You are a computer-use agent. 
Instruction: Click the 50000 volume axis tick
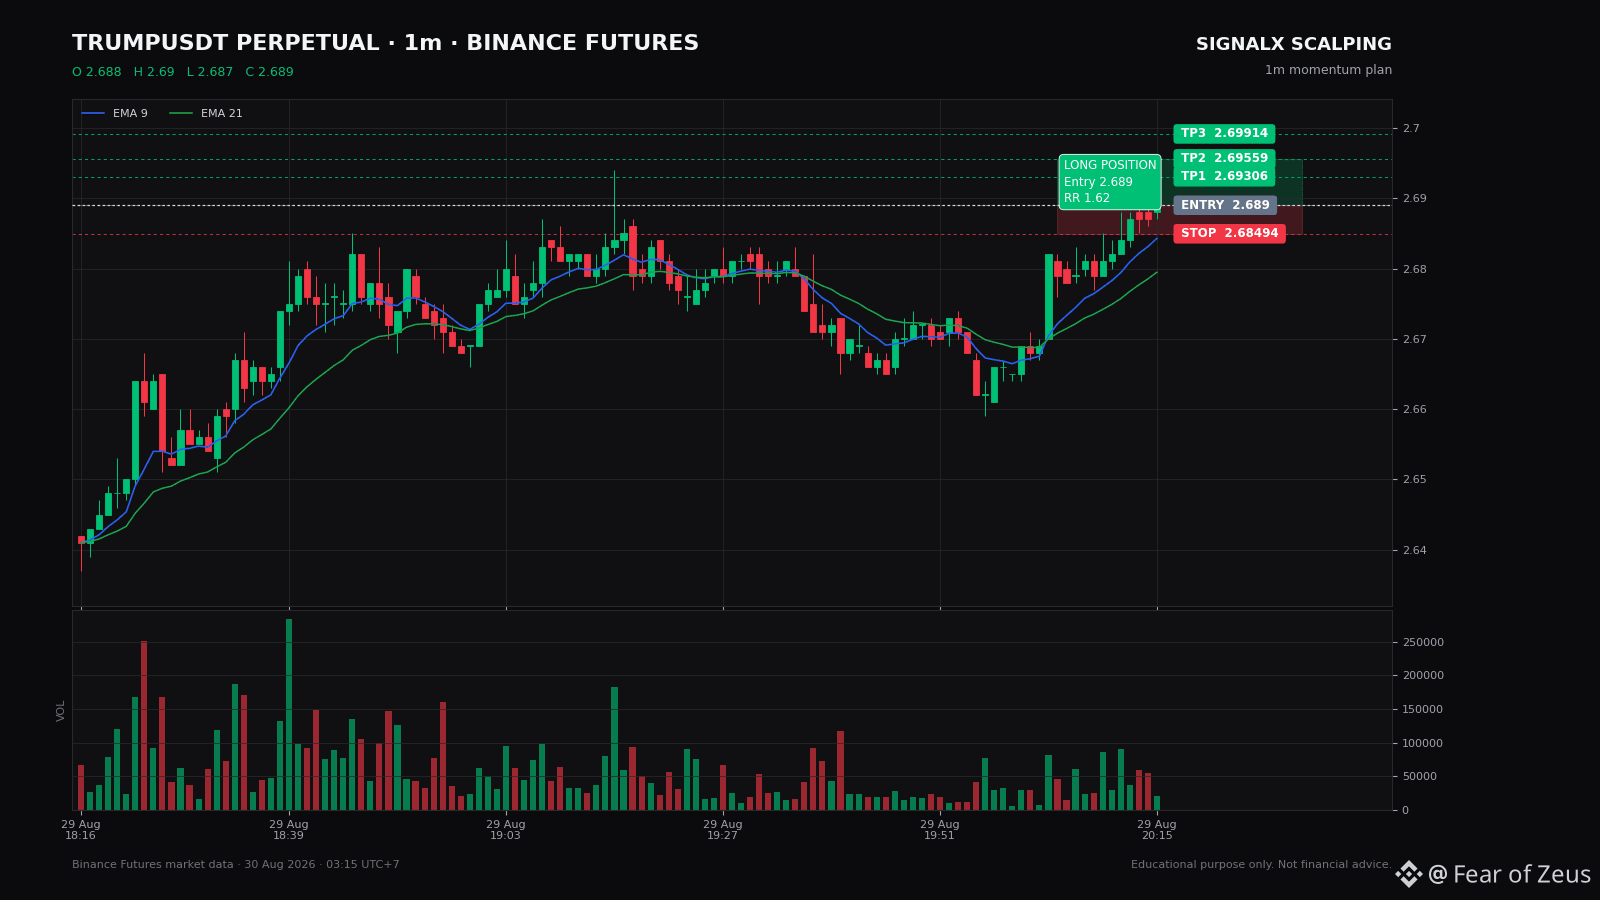coord(1420,777)
